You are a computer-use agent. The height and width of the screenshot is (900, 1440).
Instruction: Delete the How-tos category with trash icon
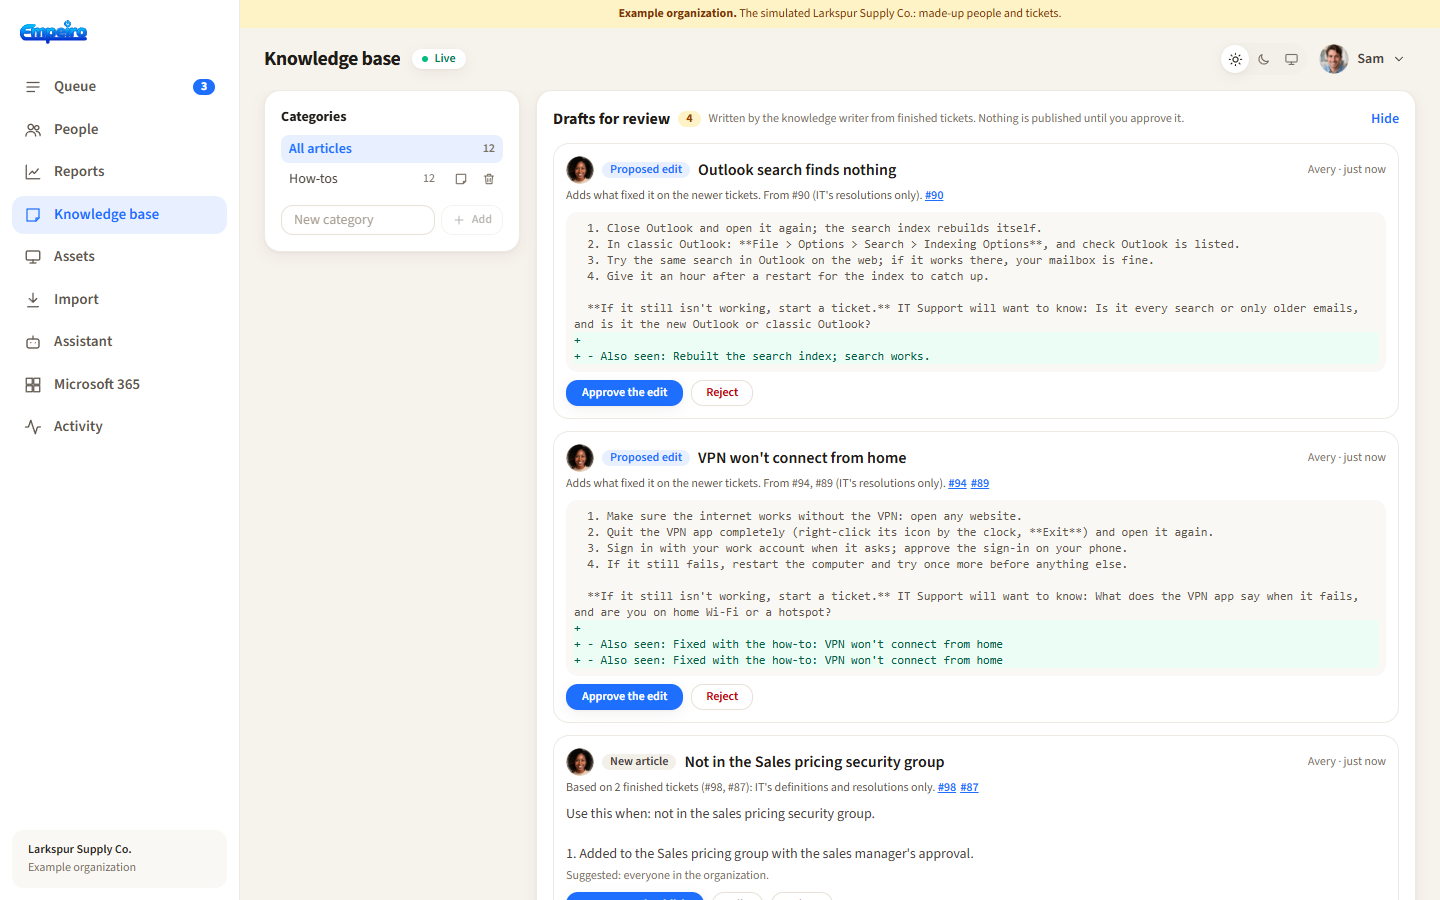click(489, 179)
